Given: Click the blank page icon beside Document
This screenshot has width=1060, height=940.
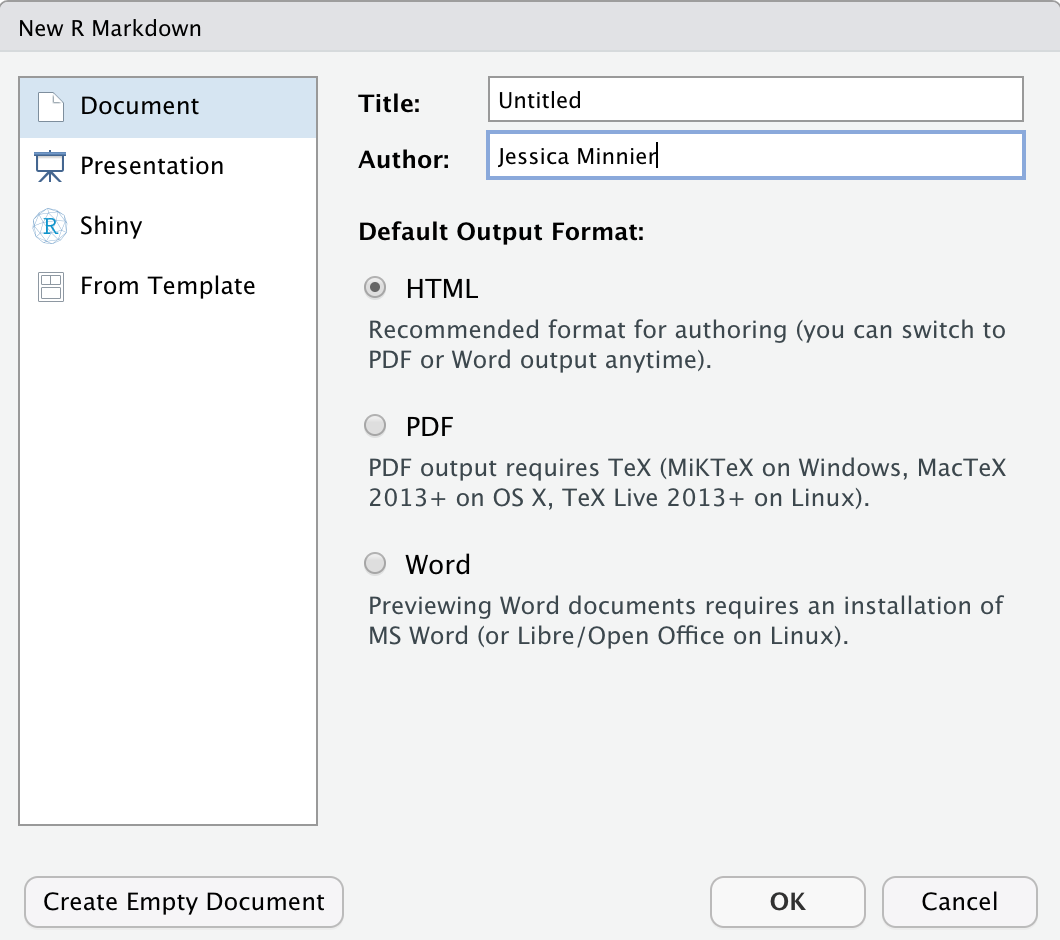Looking at the screenshot, I should [50, 107].
